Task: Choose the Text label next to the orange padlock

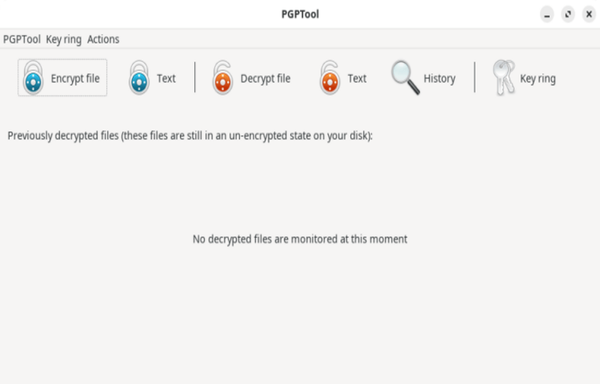Action: (357, 78)
